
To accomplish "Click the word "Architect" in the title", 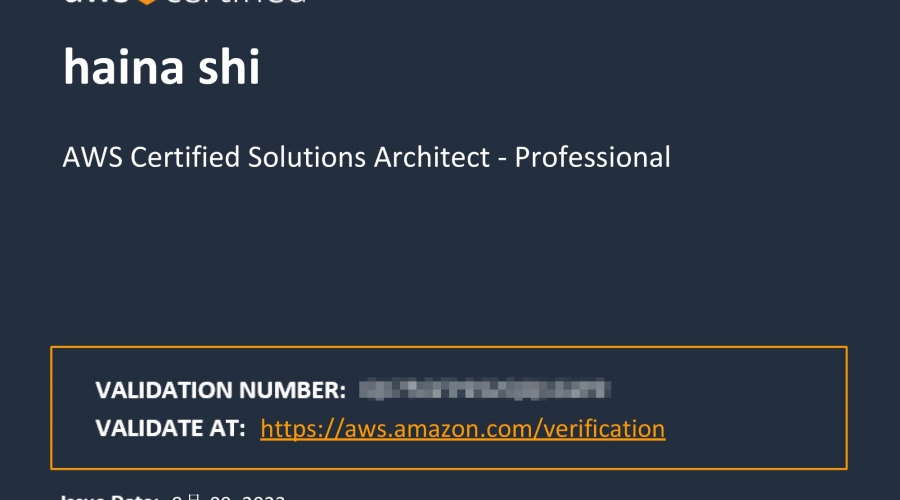I will (x=432, y=157).
